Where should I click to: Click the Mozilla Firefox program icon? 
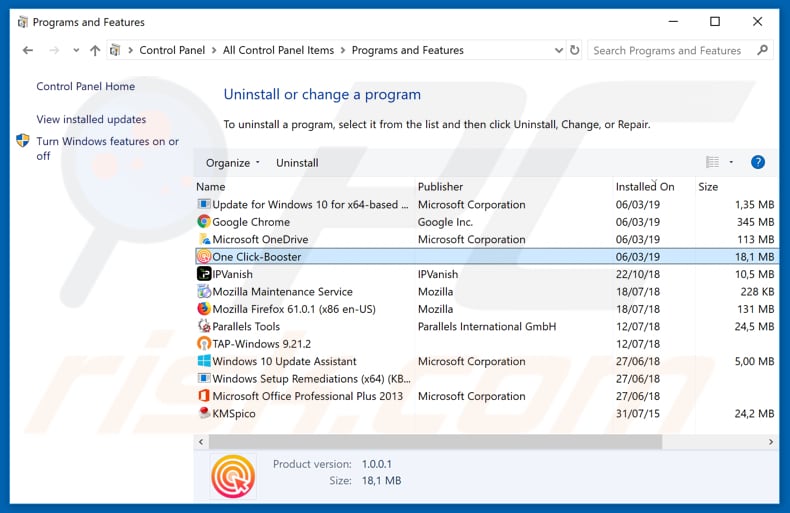tap(204, 309)
